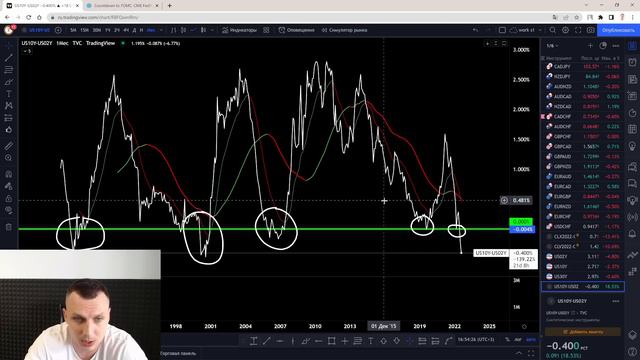Toggle log scale in bottom bar
This screenshot has height=360, width=640.
point(518,340)
